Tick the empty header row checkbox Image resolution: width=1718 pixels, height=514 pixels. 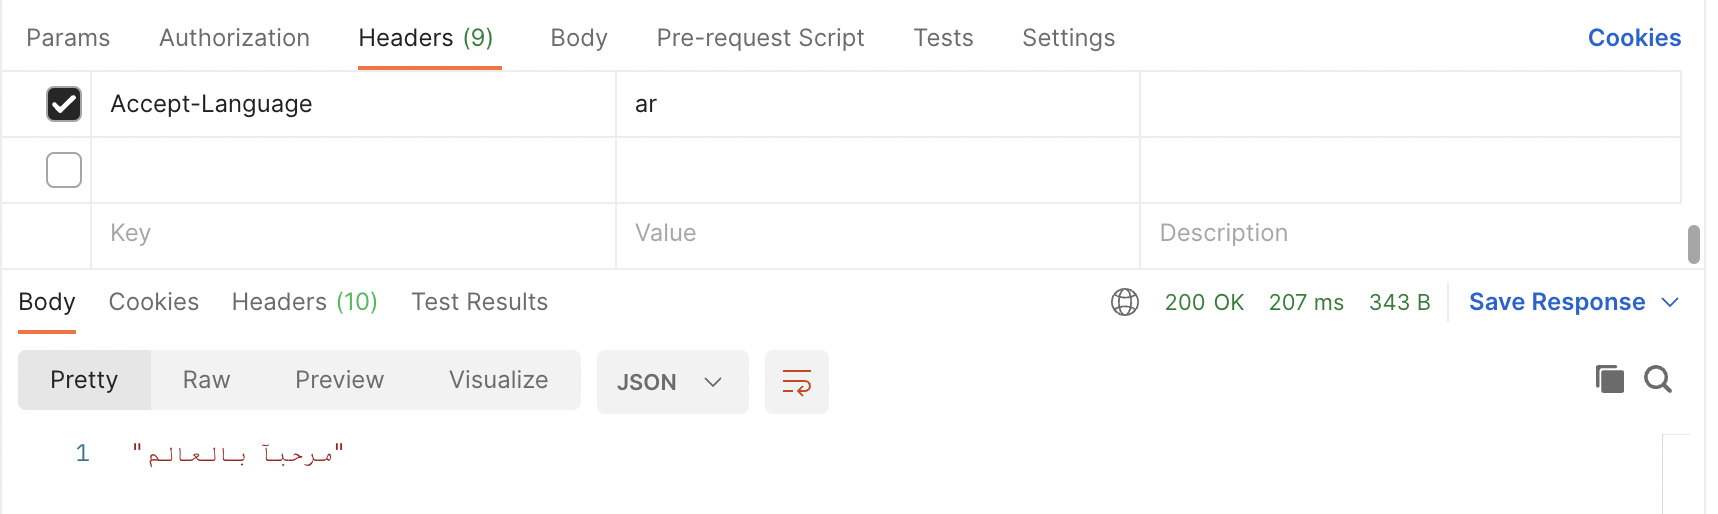pyautogui.click(x=64, y=170)
